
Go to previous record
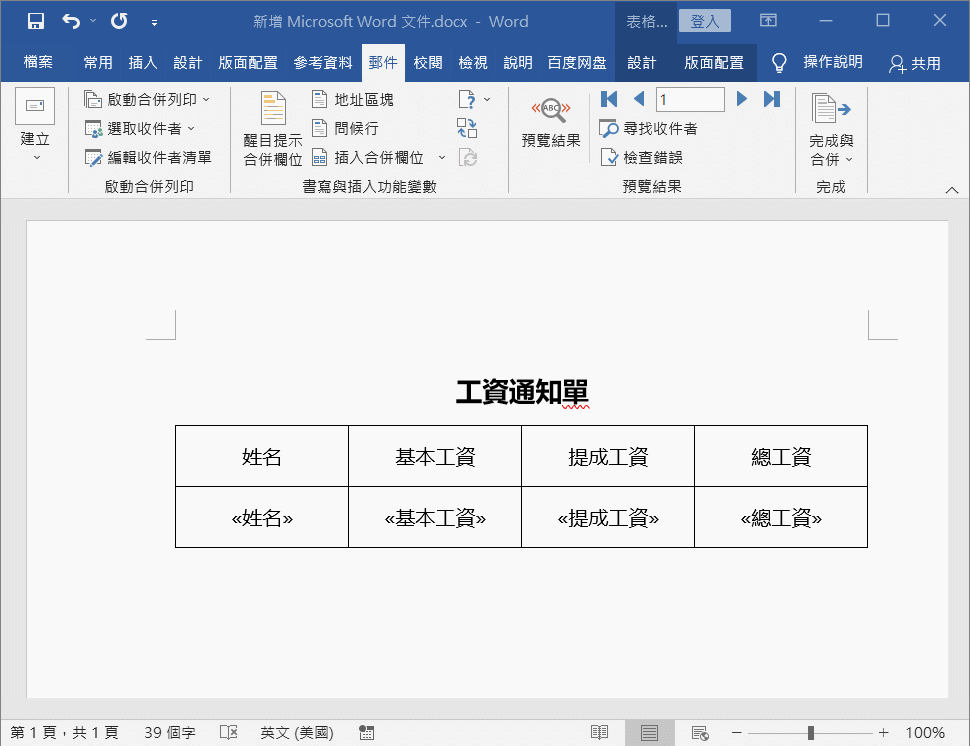pyautogui.click(x=640, y=99)
